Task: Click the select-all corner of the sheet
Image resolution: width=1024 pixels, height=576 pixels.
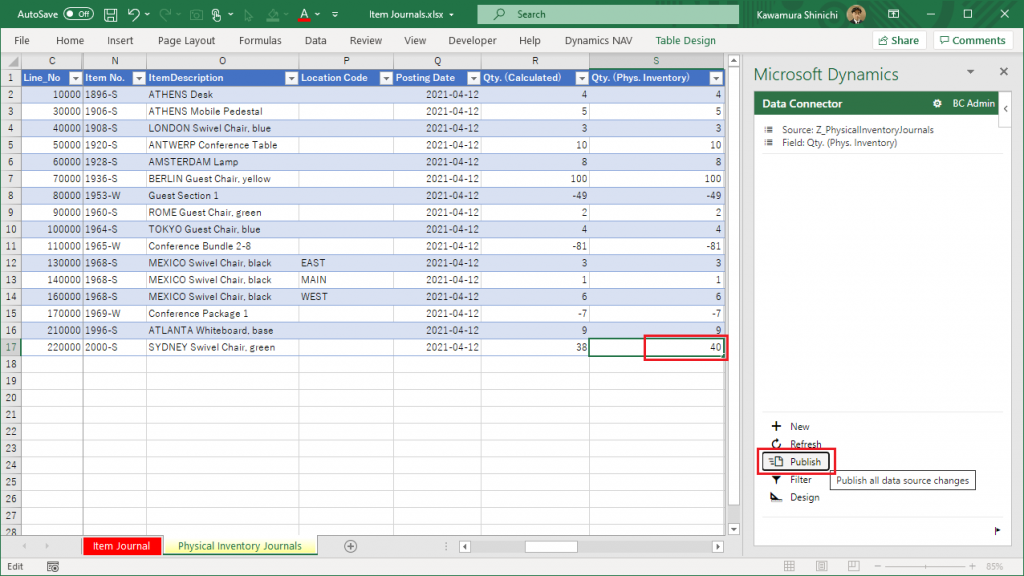Action: (x=11, y=61)
